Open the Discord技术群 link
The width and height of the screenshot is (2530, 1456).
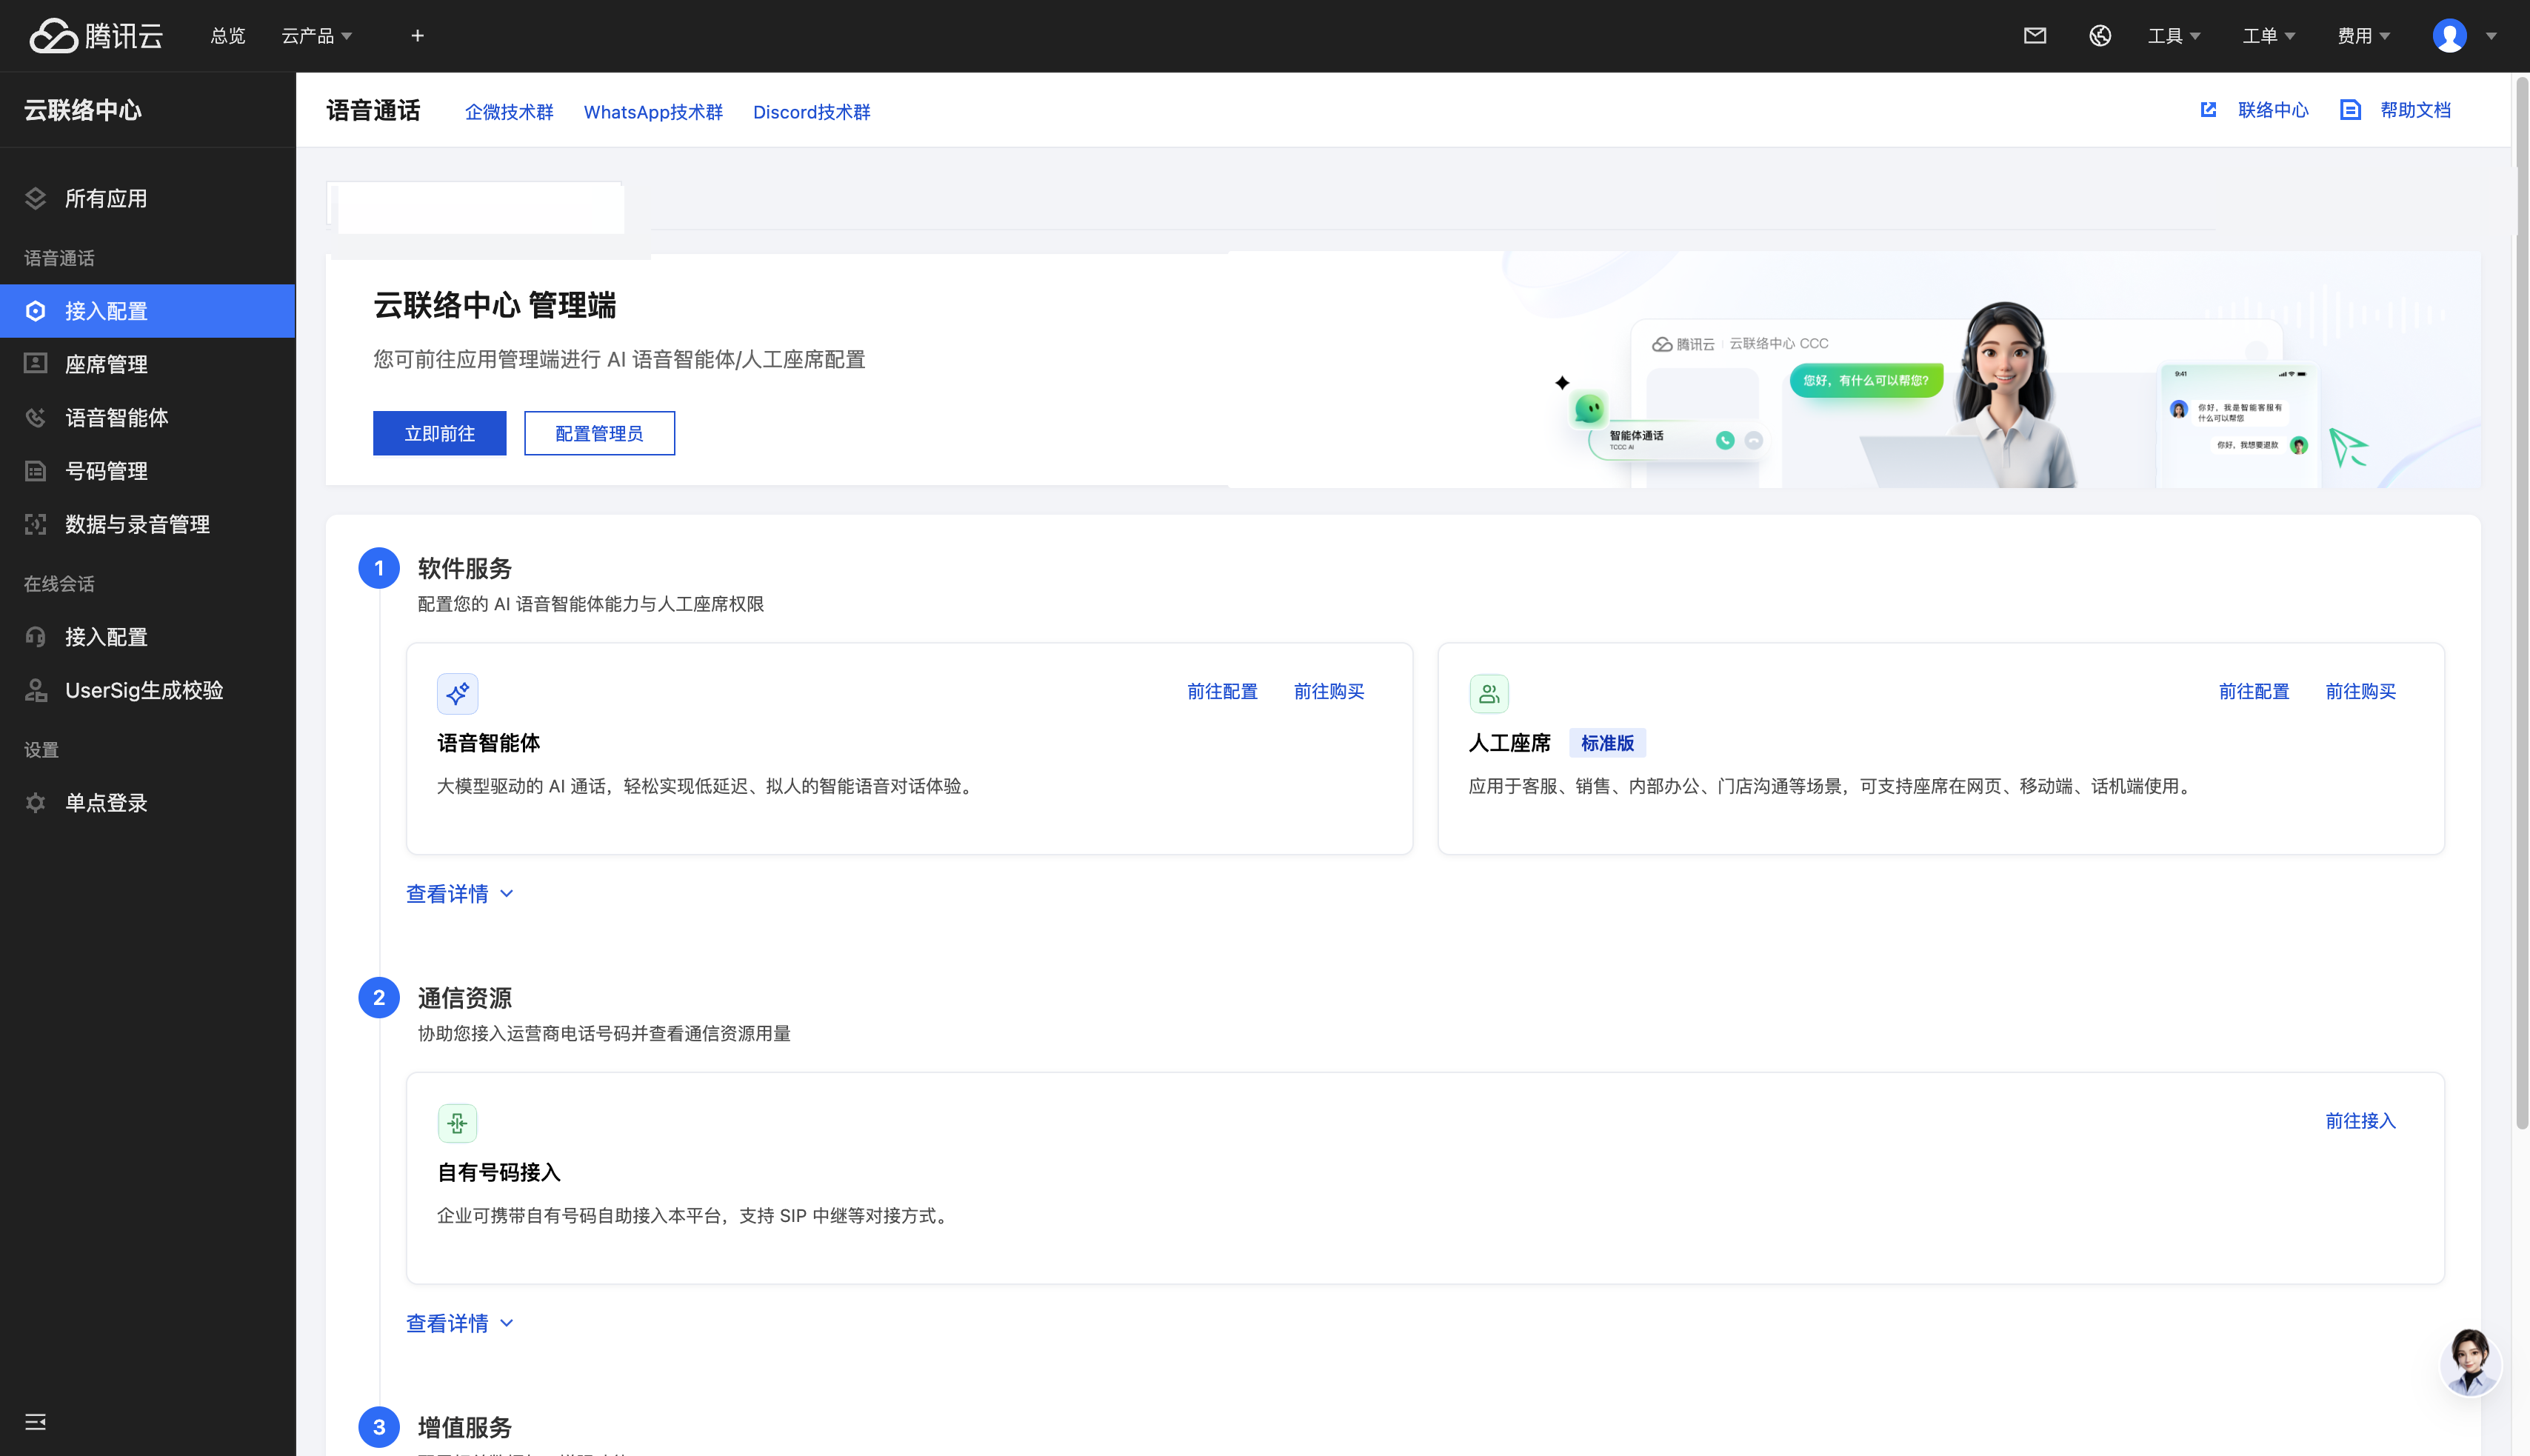(811, 112)
